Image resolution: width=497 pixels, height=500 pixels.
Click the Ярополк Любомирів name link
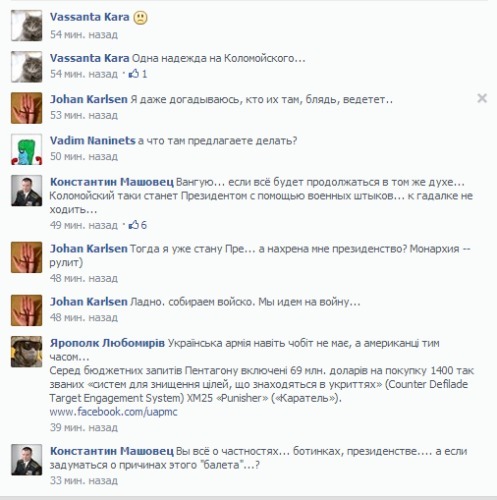tap(107, 343)
